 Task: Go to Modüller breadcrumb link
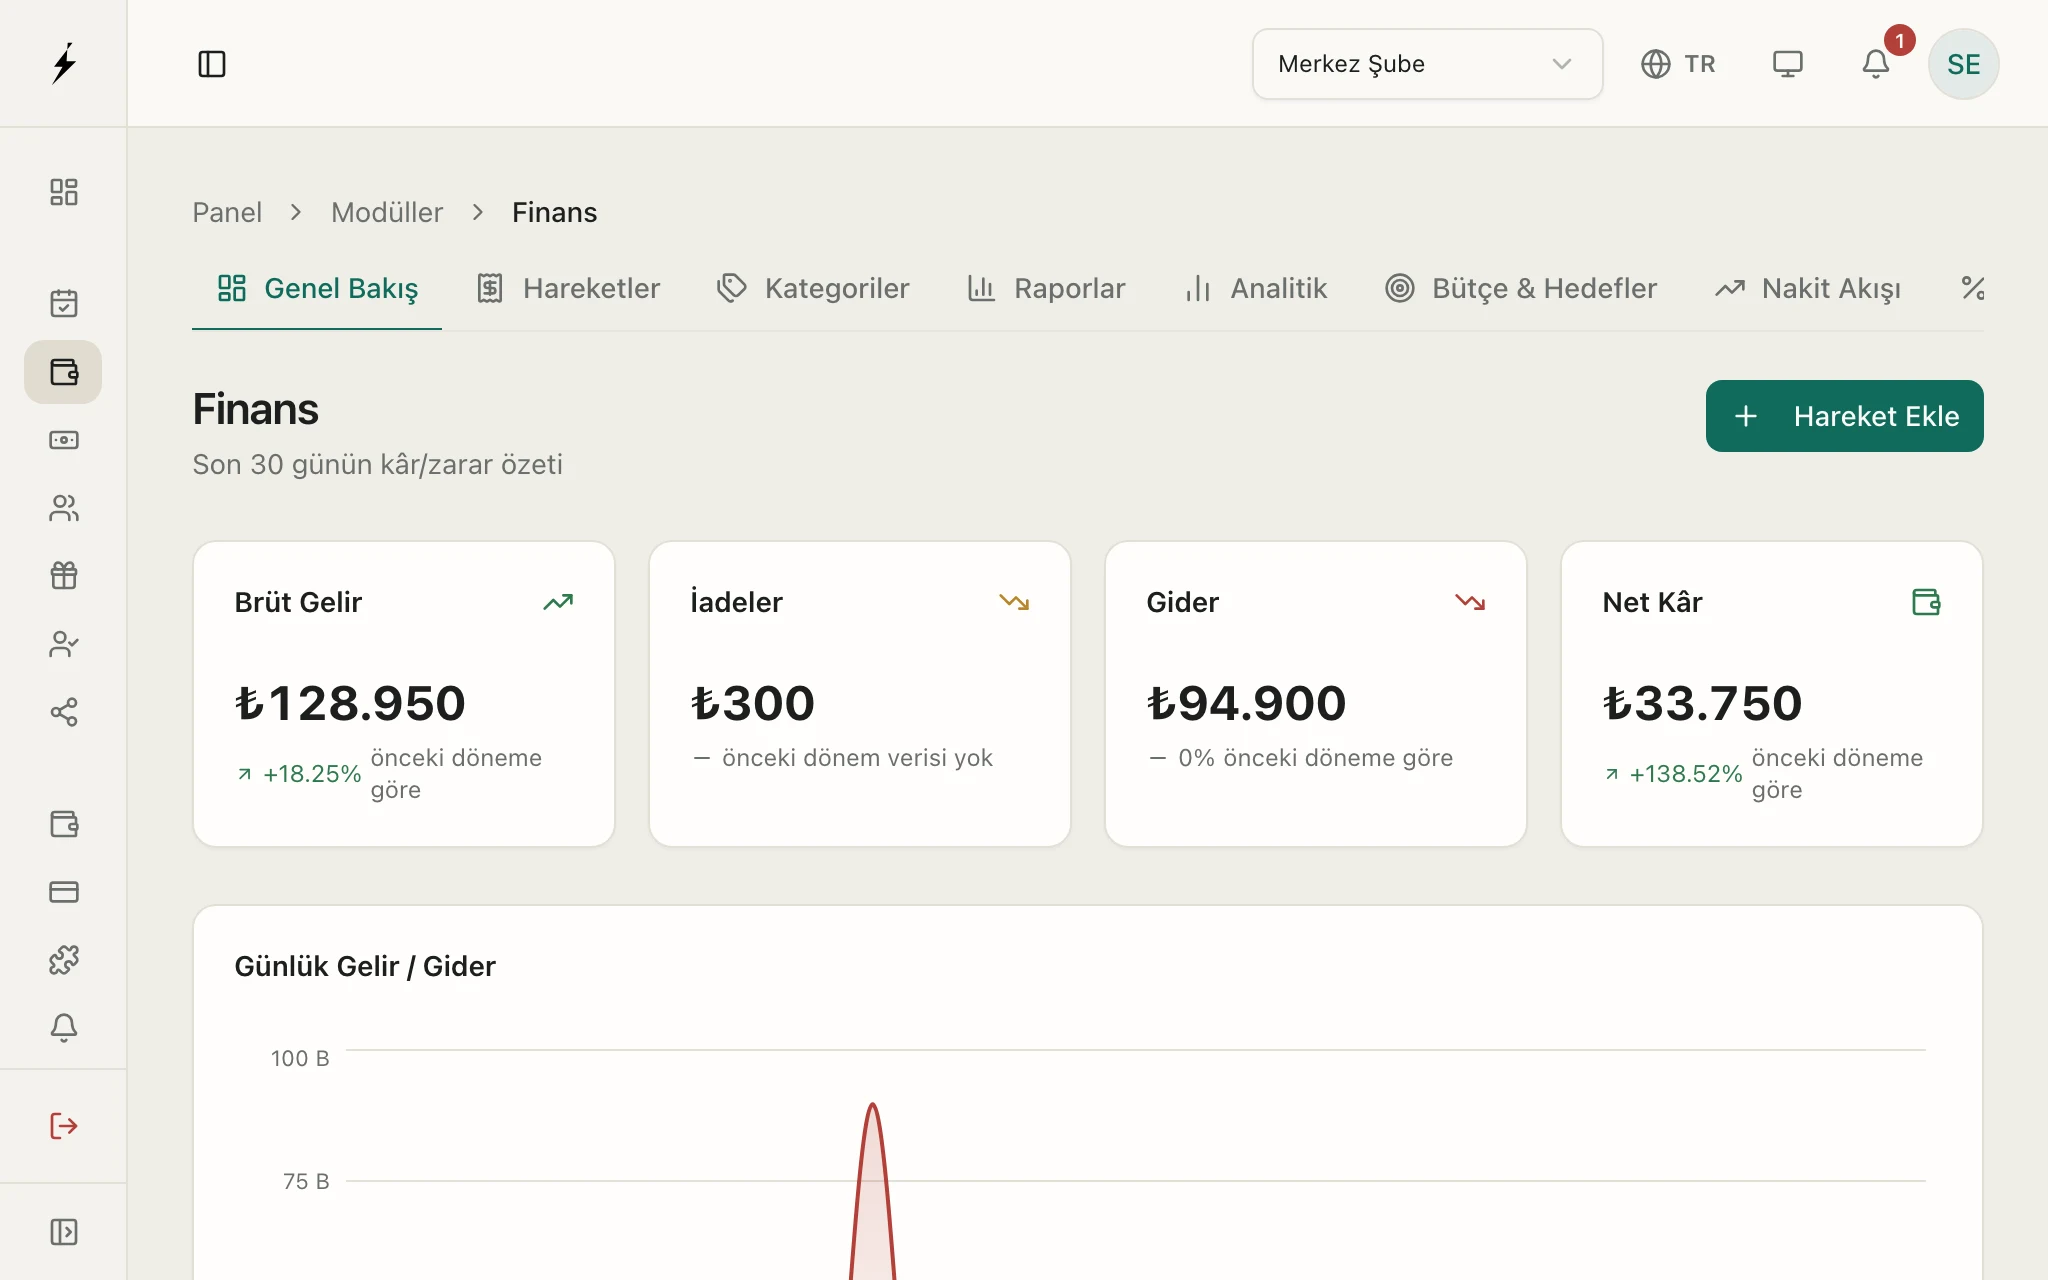coord(387,212)
